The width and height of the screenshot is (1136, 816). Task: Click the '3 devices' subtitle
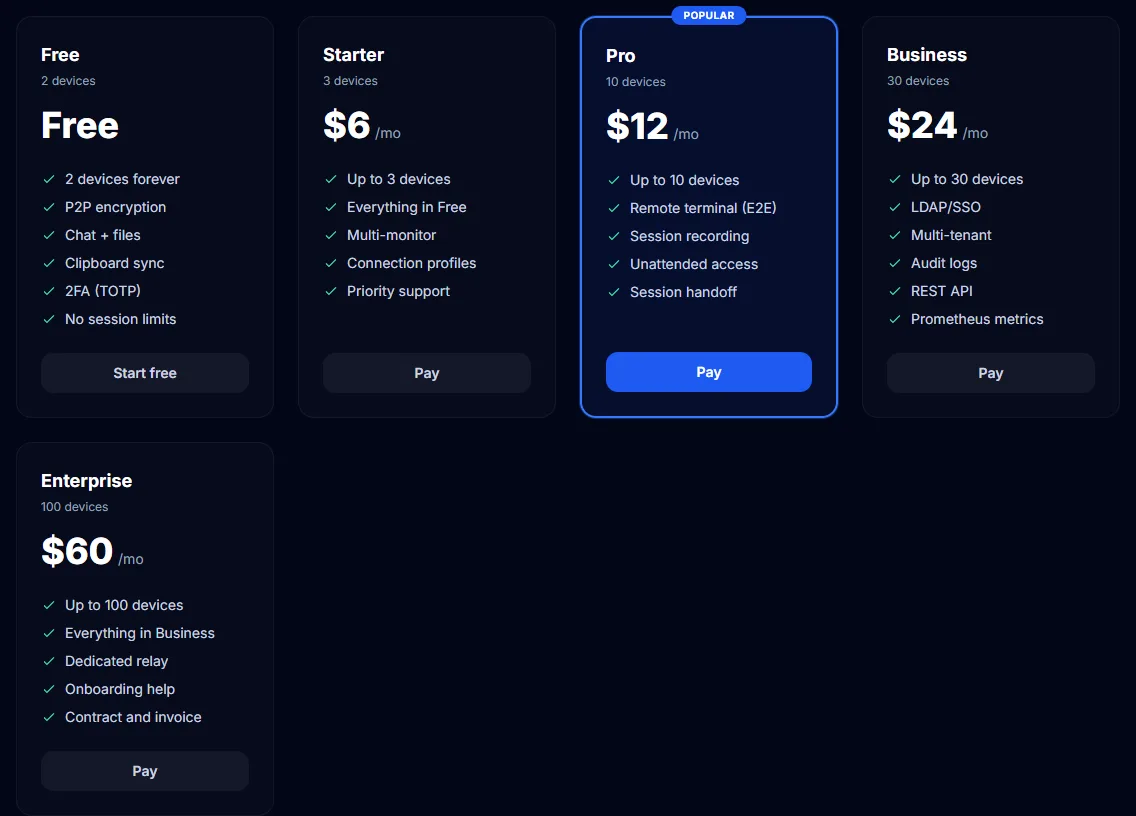point(351,80)
